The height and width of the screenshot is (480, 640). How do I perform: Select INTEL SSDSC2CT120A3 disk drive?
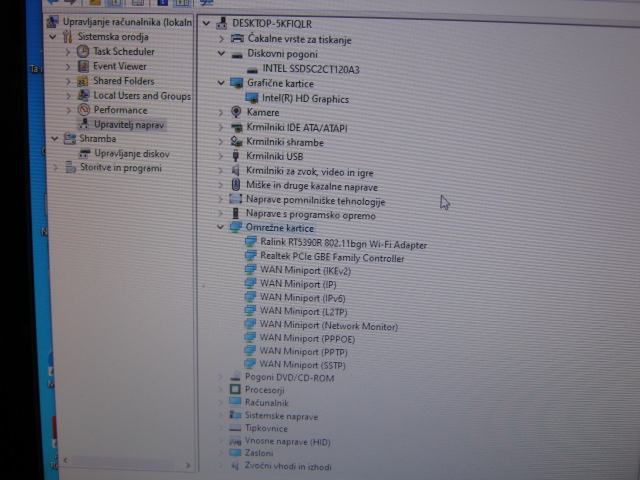[311, 69]
